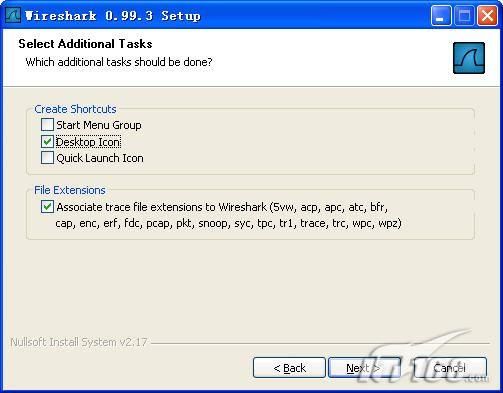This screenshot has height=393, width=503.
Task: Close the setup window with X
Action: click(x=487, y=15)
